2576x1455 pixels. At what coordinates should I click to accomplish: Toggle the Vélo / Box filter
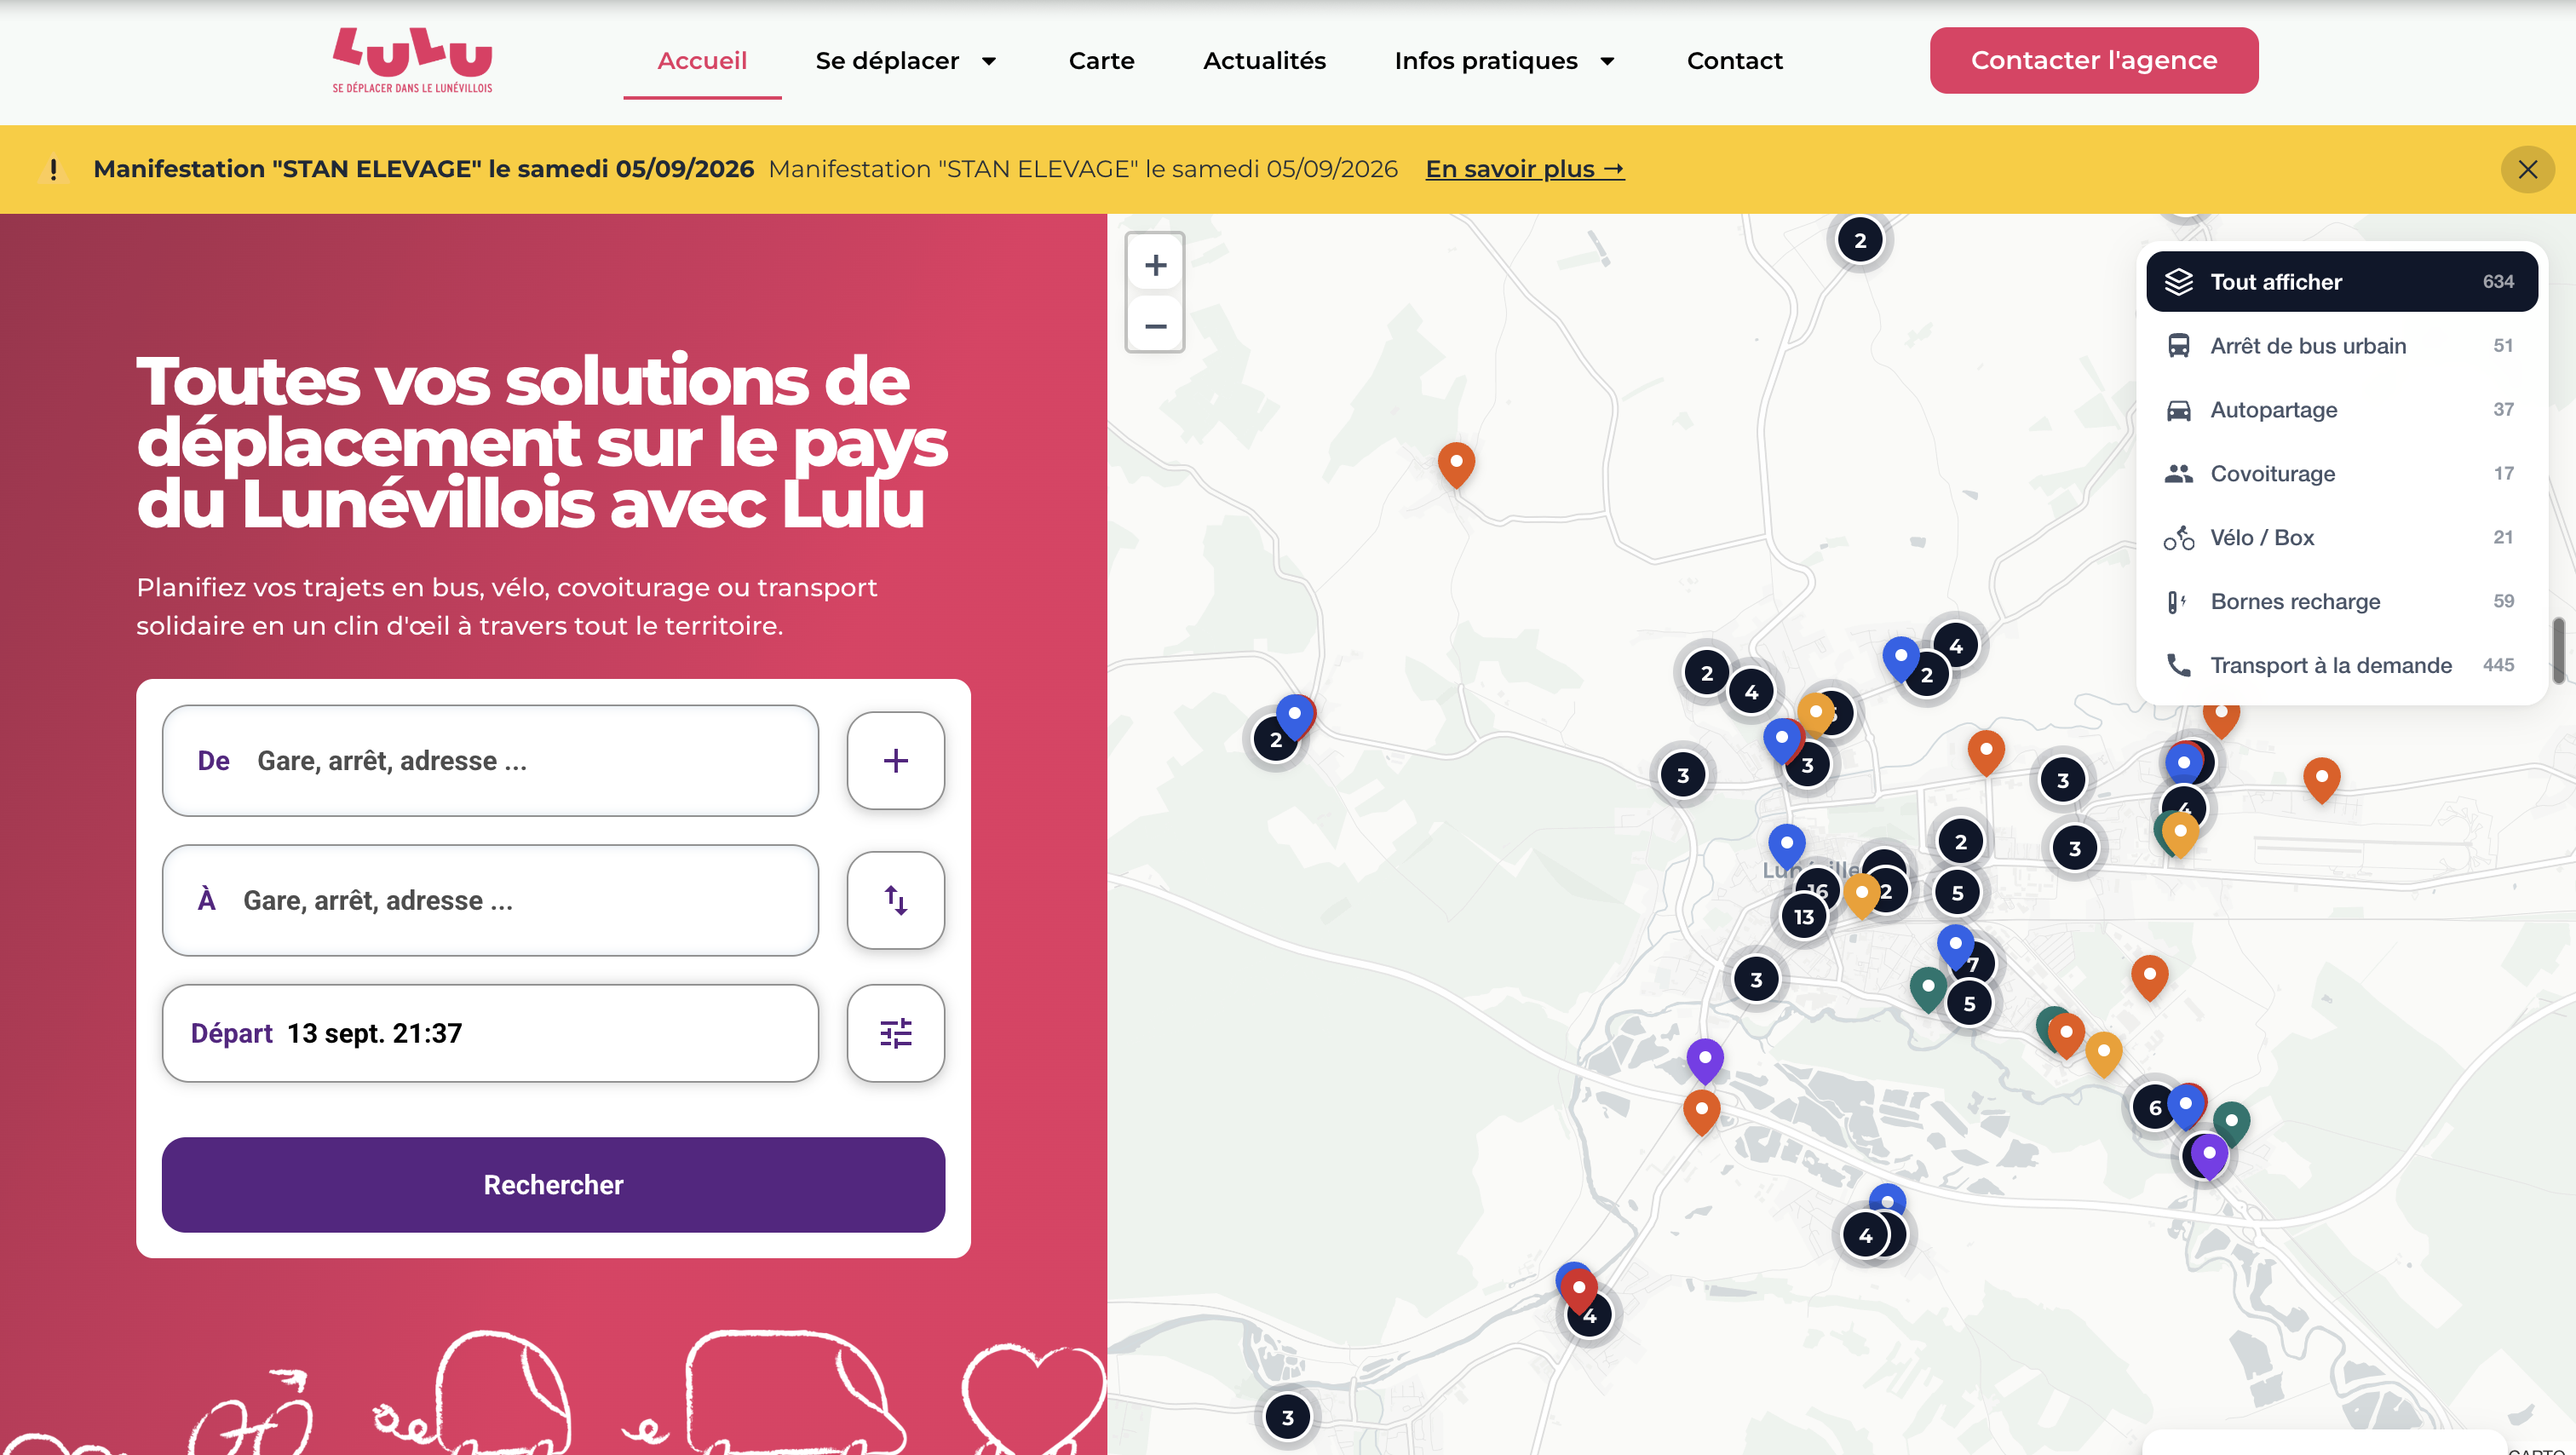(2341, 537)
